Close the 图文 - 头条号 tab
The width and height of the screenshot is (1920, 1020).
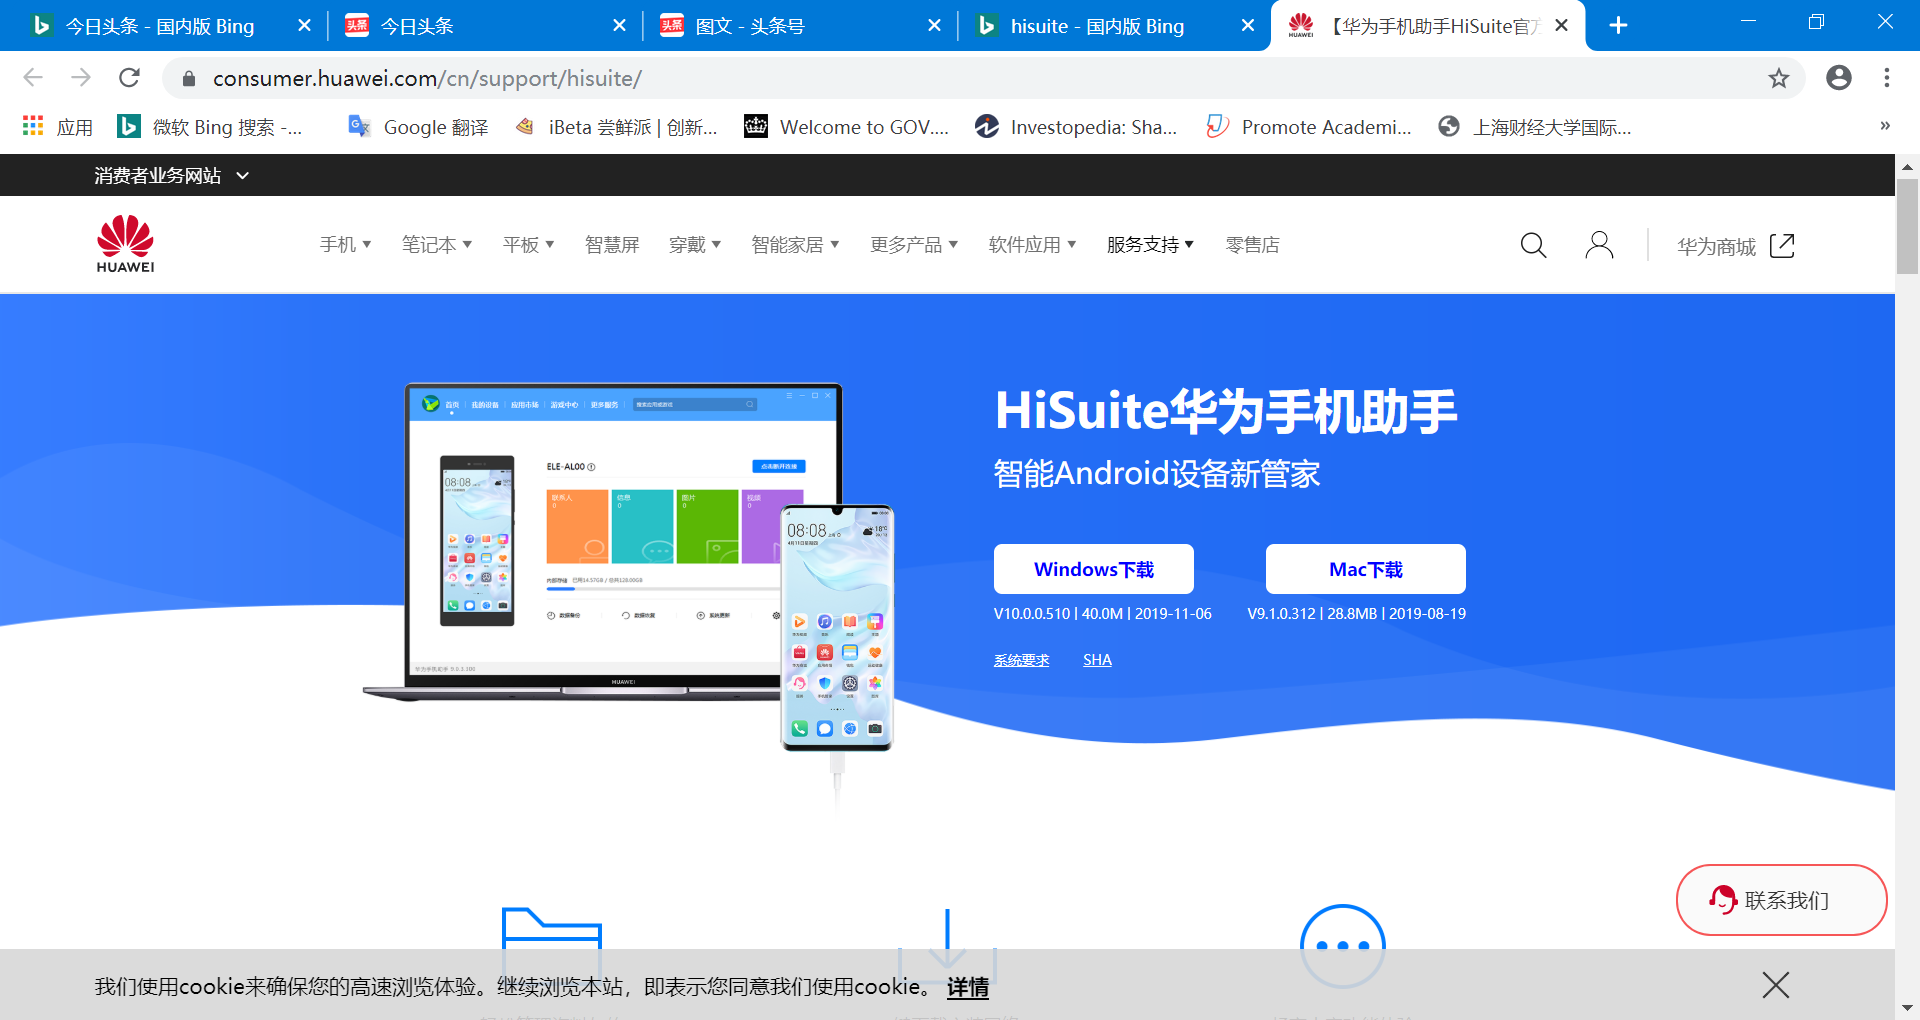[934, 26]
